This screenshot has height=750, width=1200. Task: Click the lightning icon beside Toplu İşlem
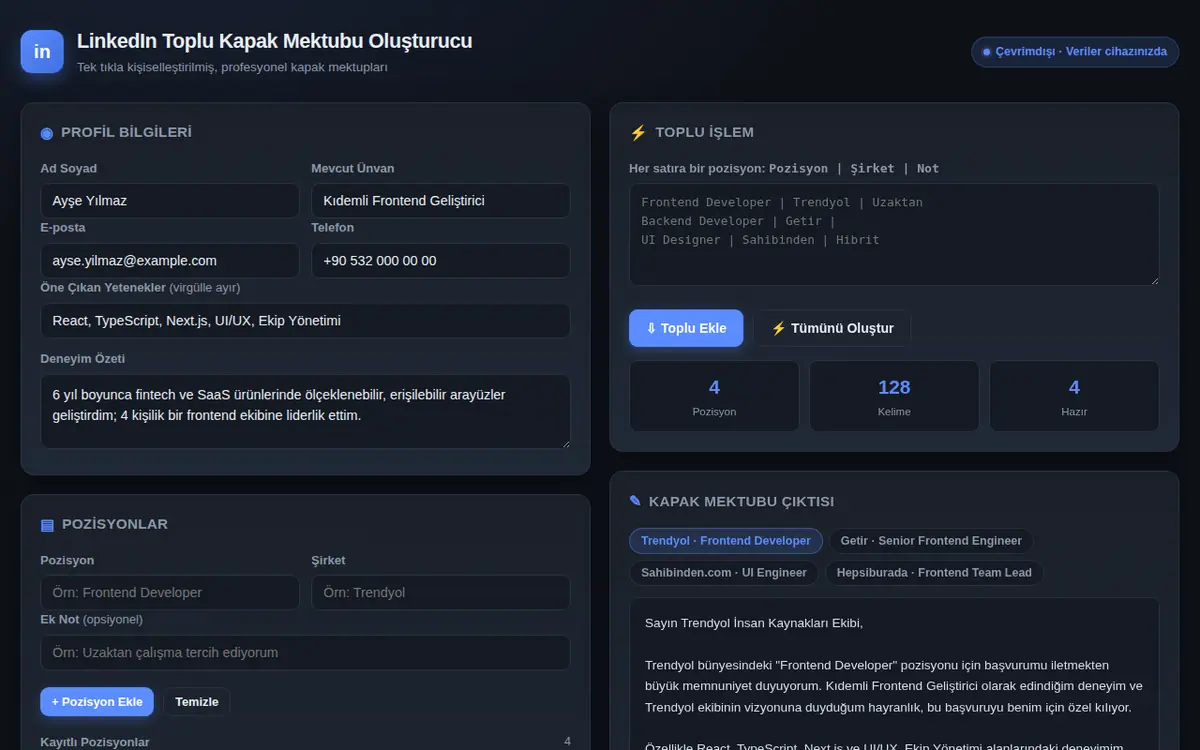tap(638, 133)
